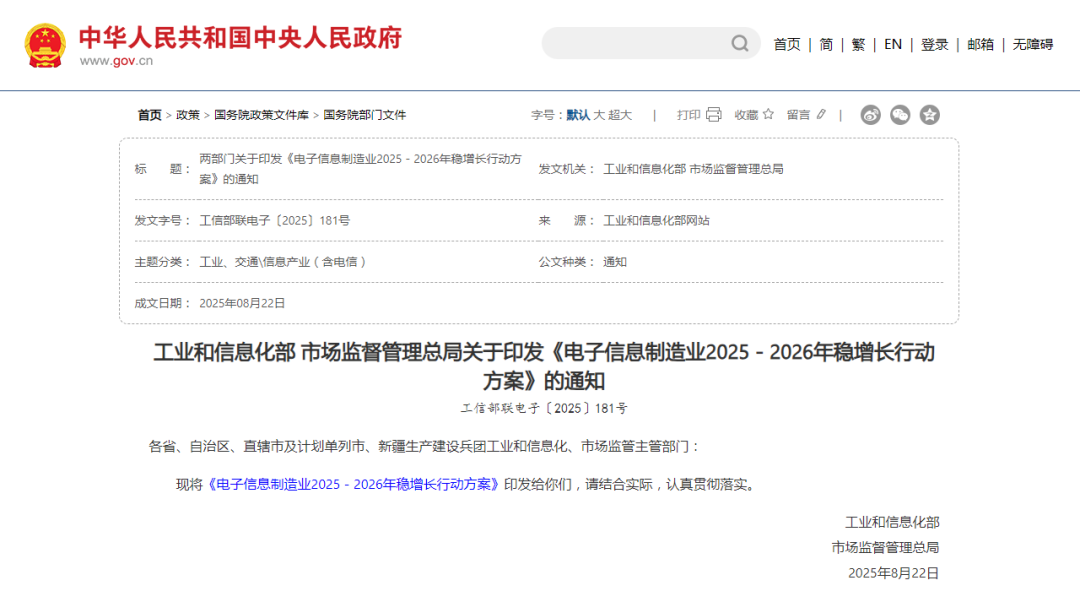
Task: Select 大 font size
Action: pyautogui.click(x=599, y=115)
